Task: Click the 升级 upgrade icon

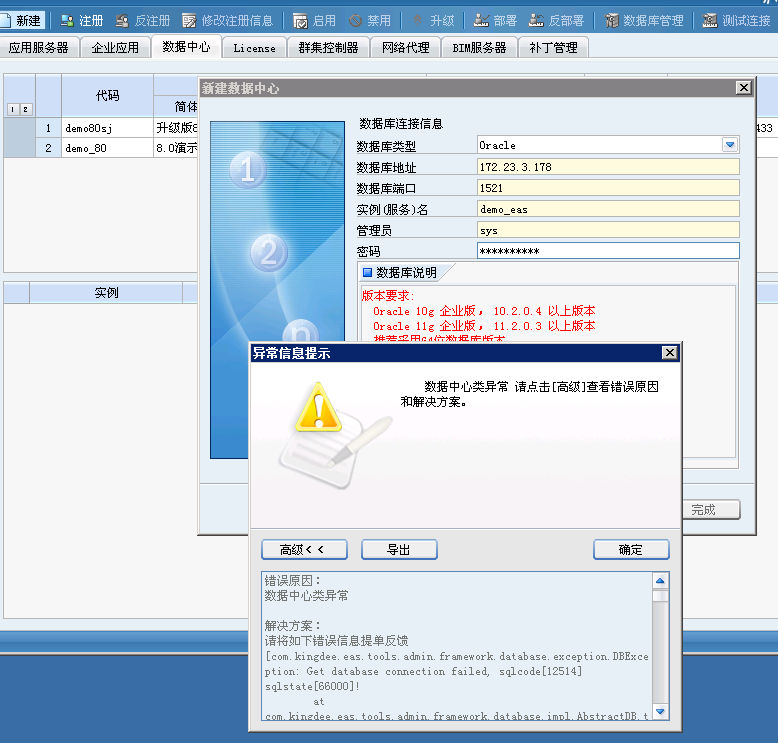Action: pyautogui.click(x=417, y=21)
